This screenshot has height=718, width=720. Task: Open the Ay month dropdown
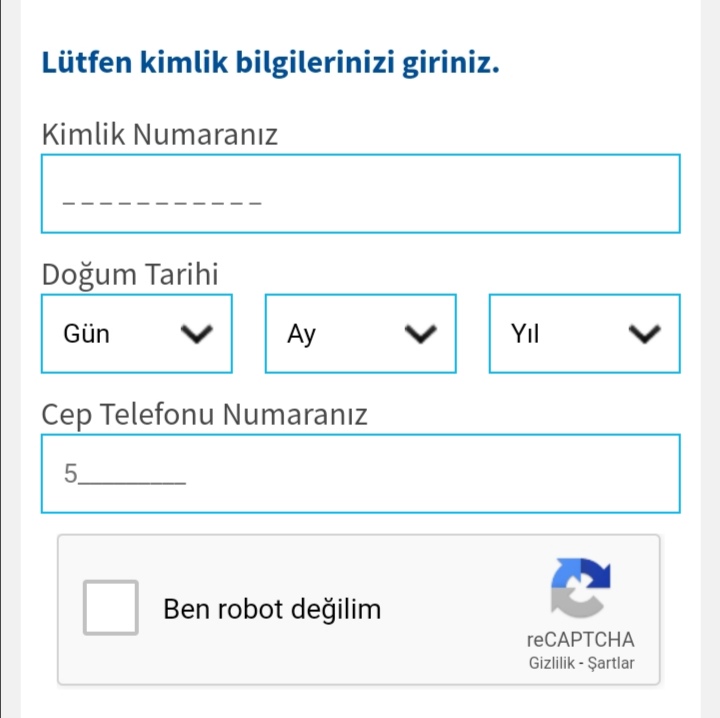pos(360,334)
